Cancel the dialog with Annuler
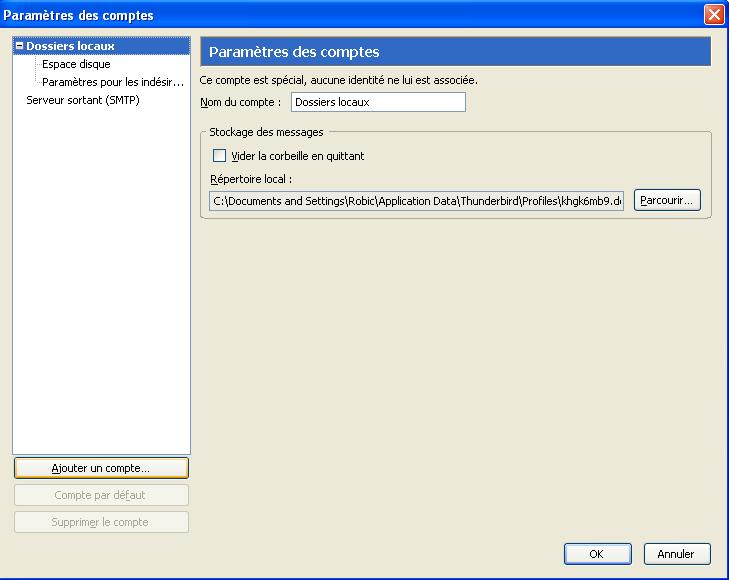The width and height of the screenshot is (729, 580). pos(676,554)
